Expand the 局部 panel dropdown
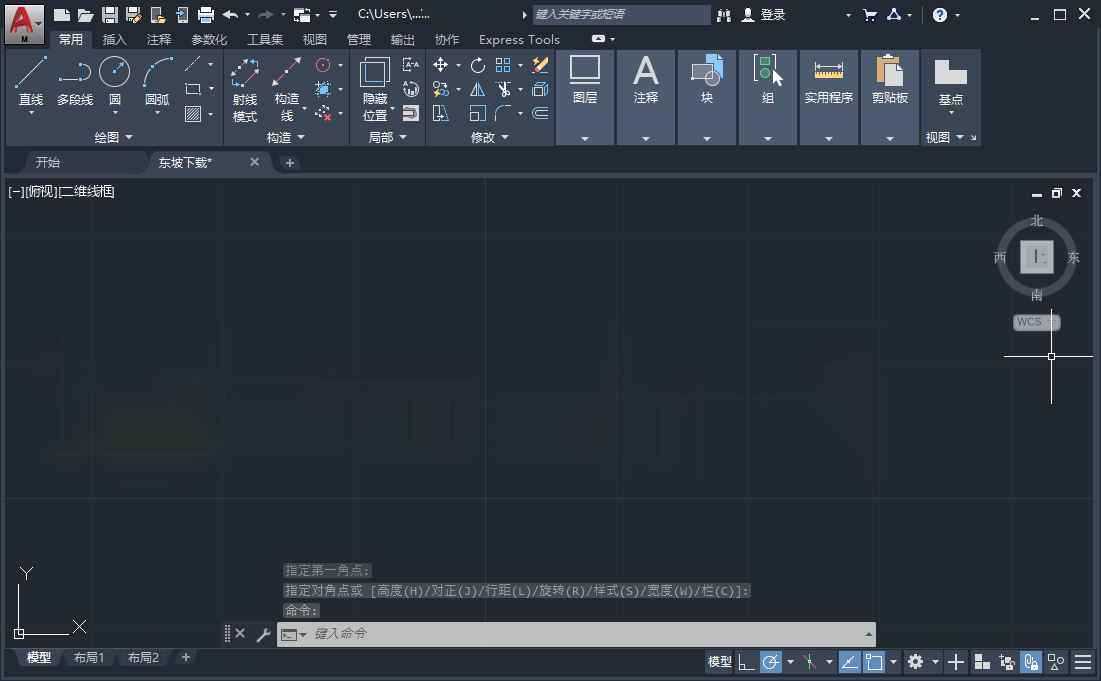 (387, 138)
